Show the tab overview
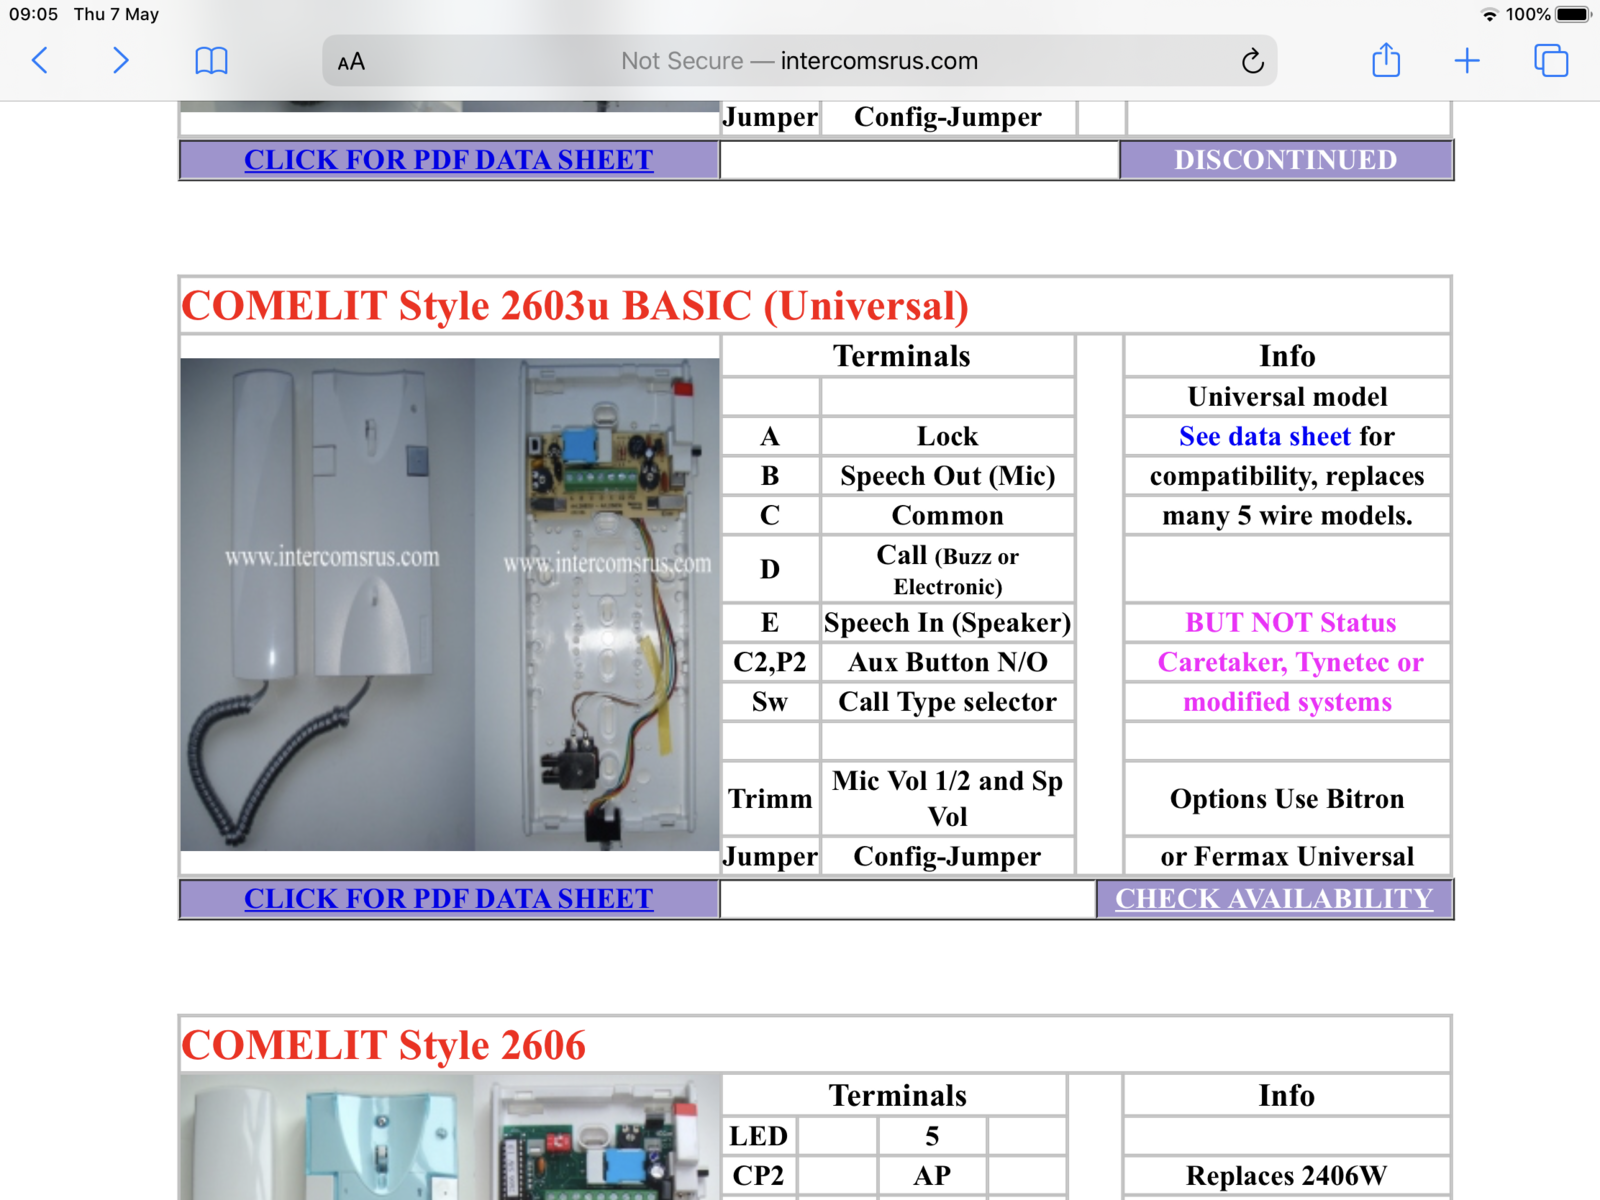The width and height of the screenshot is (1600, 1200). (x=1549, y=60)
